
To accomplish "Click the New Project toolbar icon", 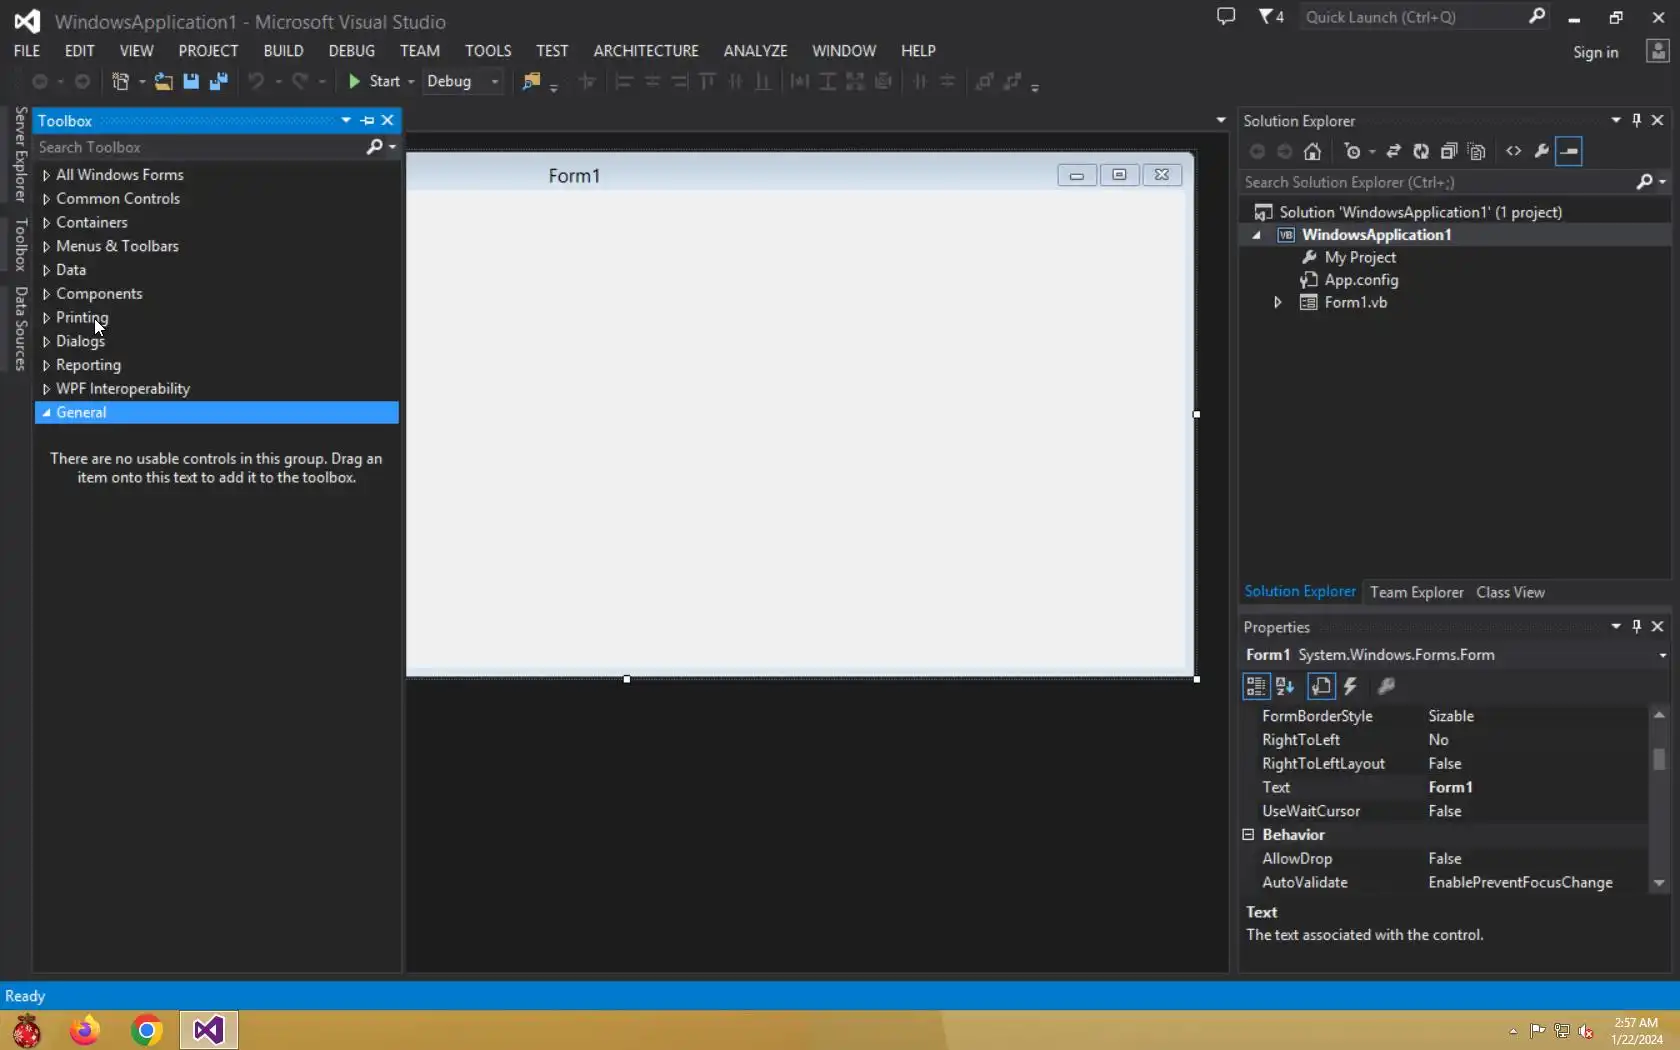I will [x=121, y=82].
